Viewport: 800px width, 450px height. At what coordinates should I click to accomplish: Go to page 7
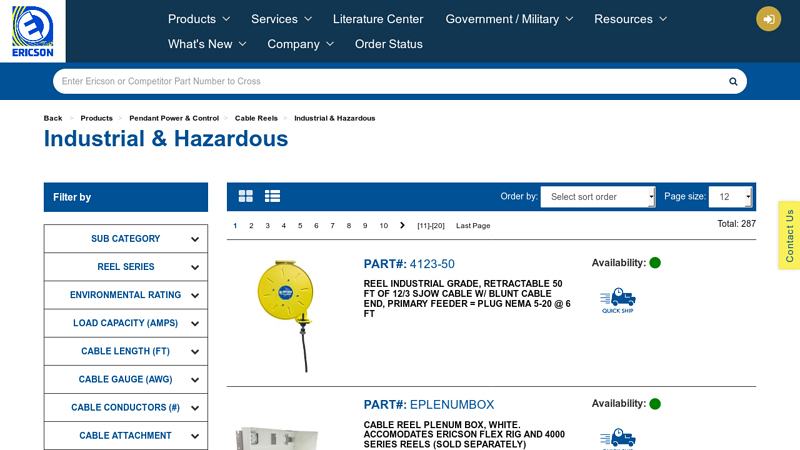point(333,226)
